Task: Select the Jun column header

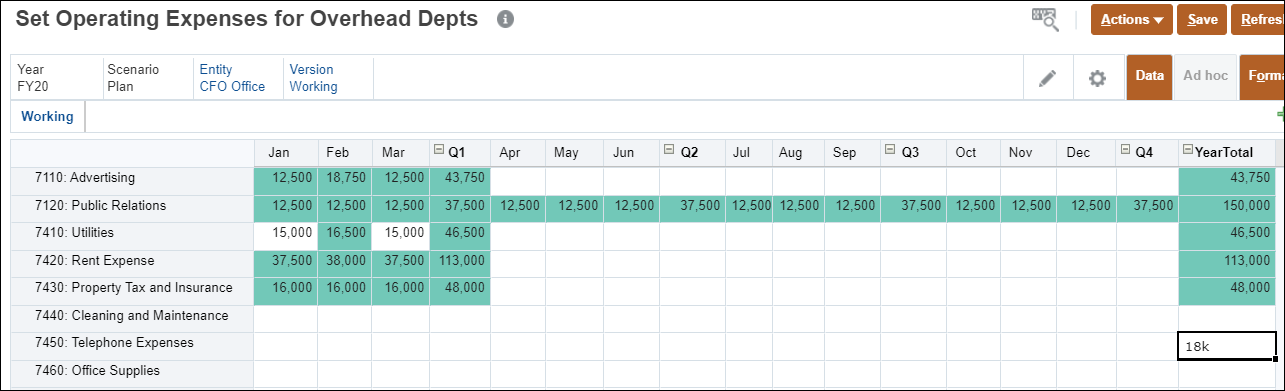Action: (631, 153)
